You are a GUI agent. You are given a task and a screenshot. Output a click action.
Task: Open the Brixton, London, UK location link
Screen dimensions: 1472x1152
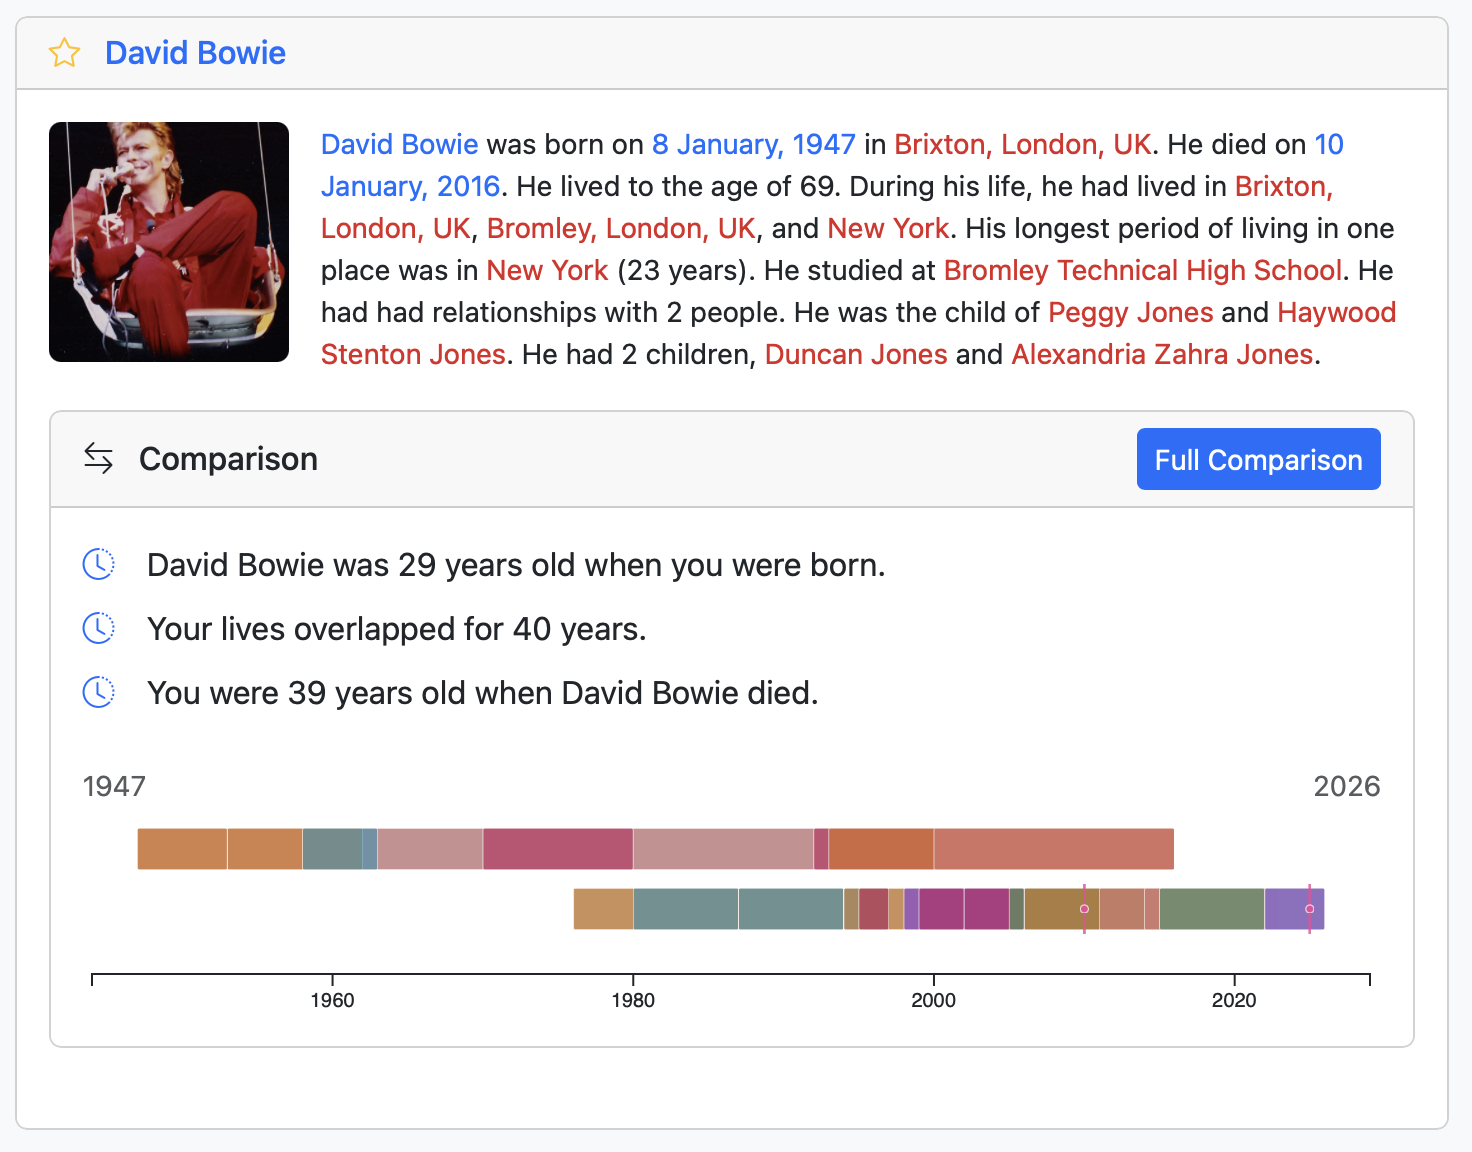click(x=1023, y=144)
